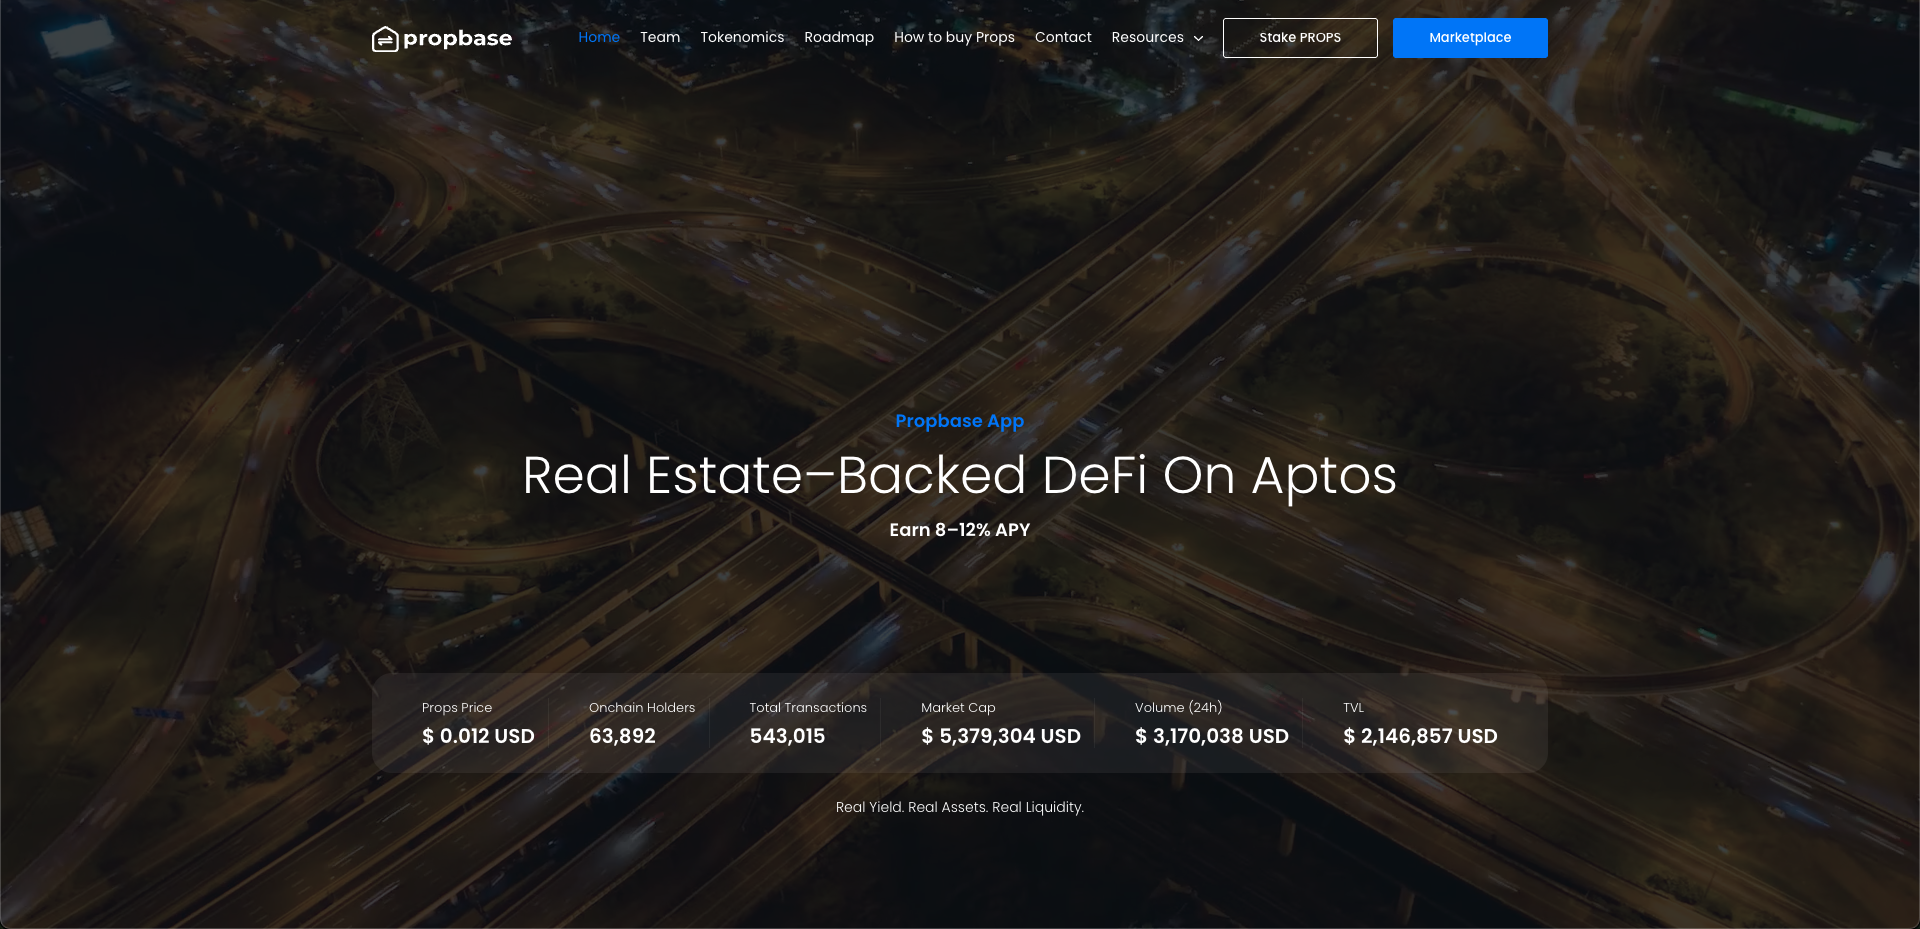This screenshot has height=929, width=1920.
Task: Click the Props Price label
Action: [x=457, y=707]
